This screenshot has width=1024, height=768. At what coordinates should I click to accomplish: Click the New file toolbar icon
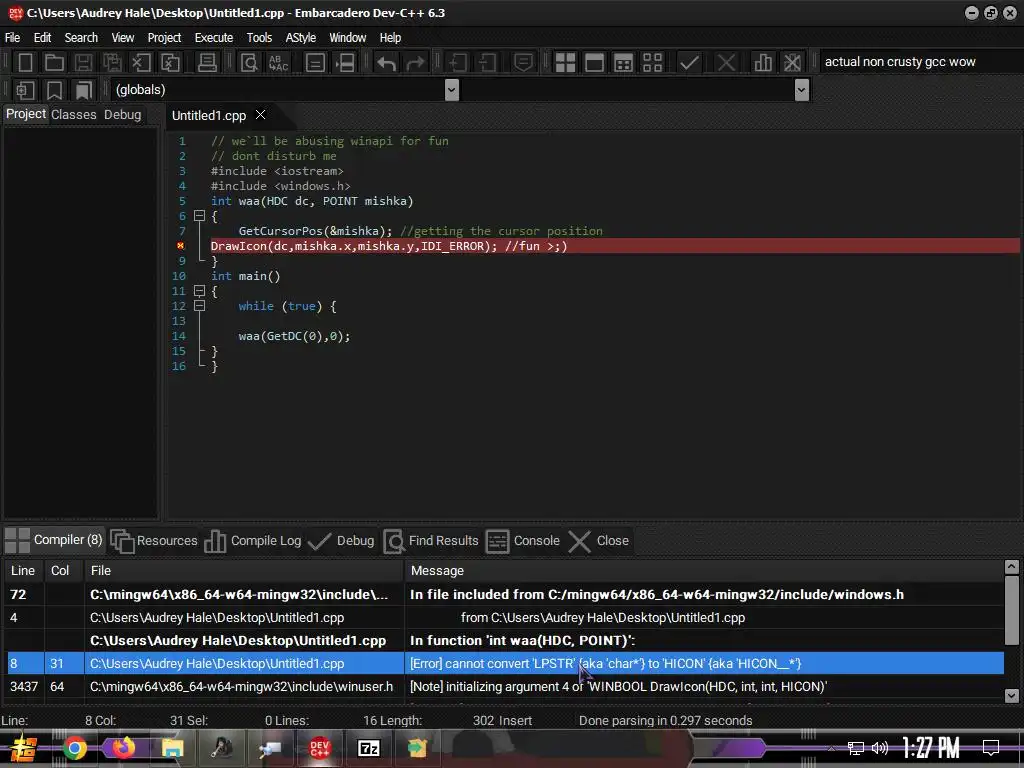point(25,63)
